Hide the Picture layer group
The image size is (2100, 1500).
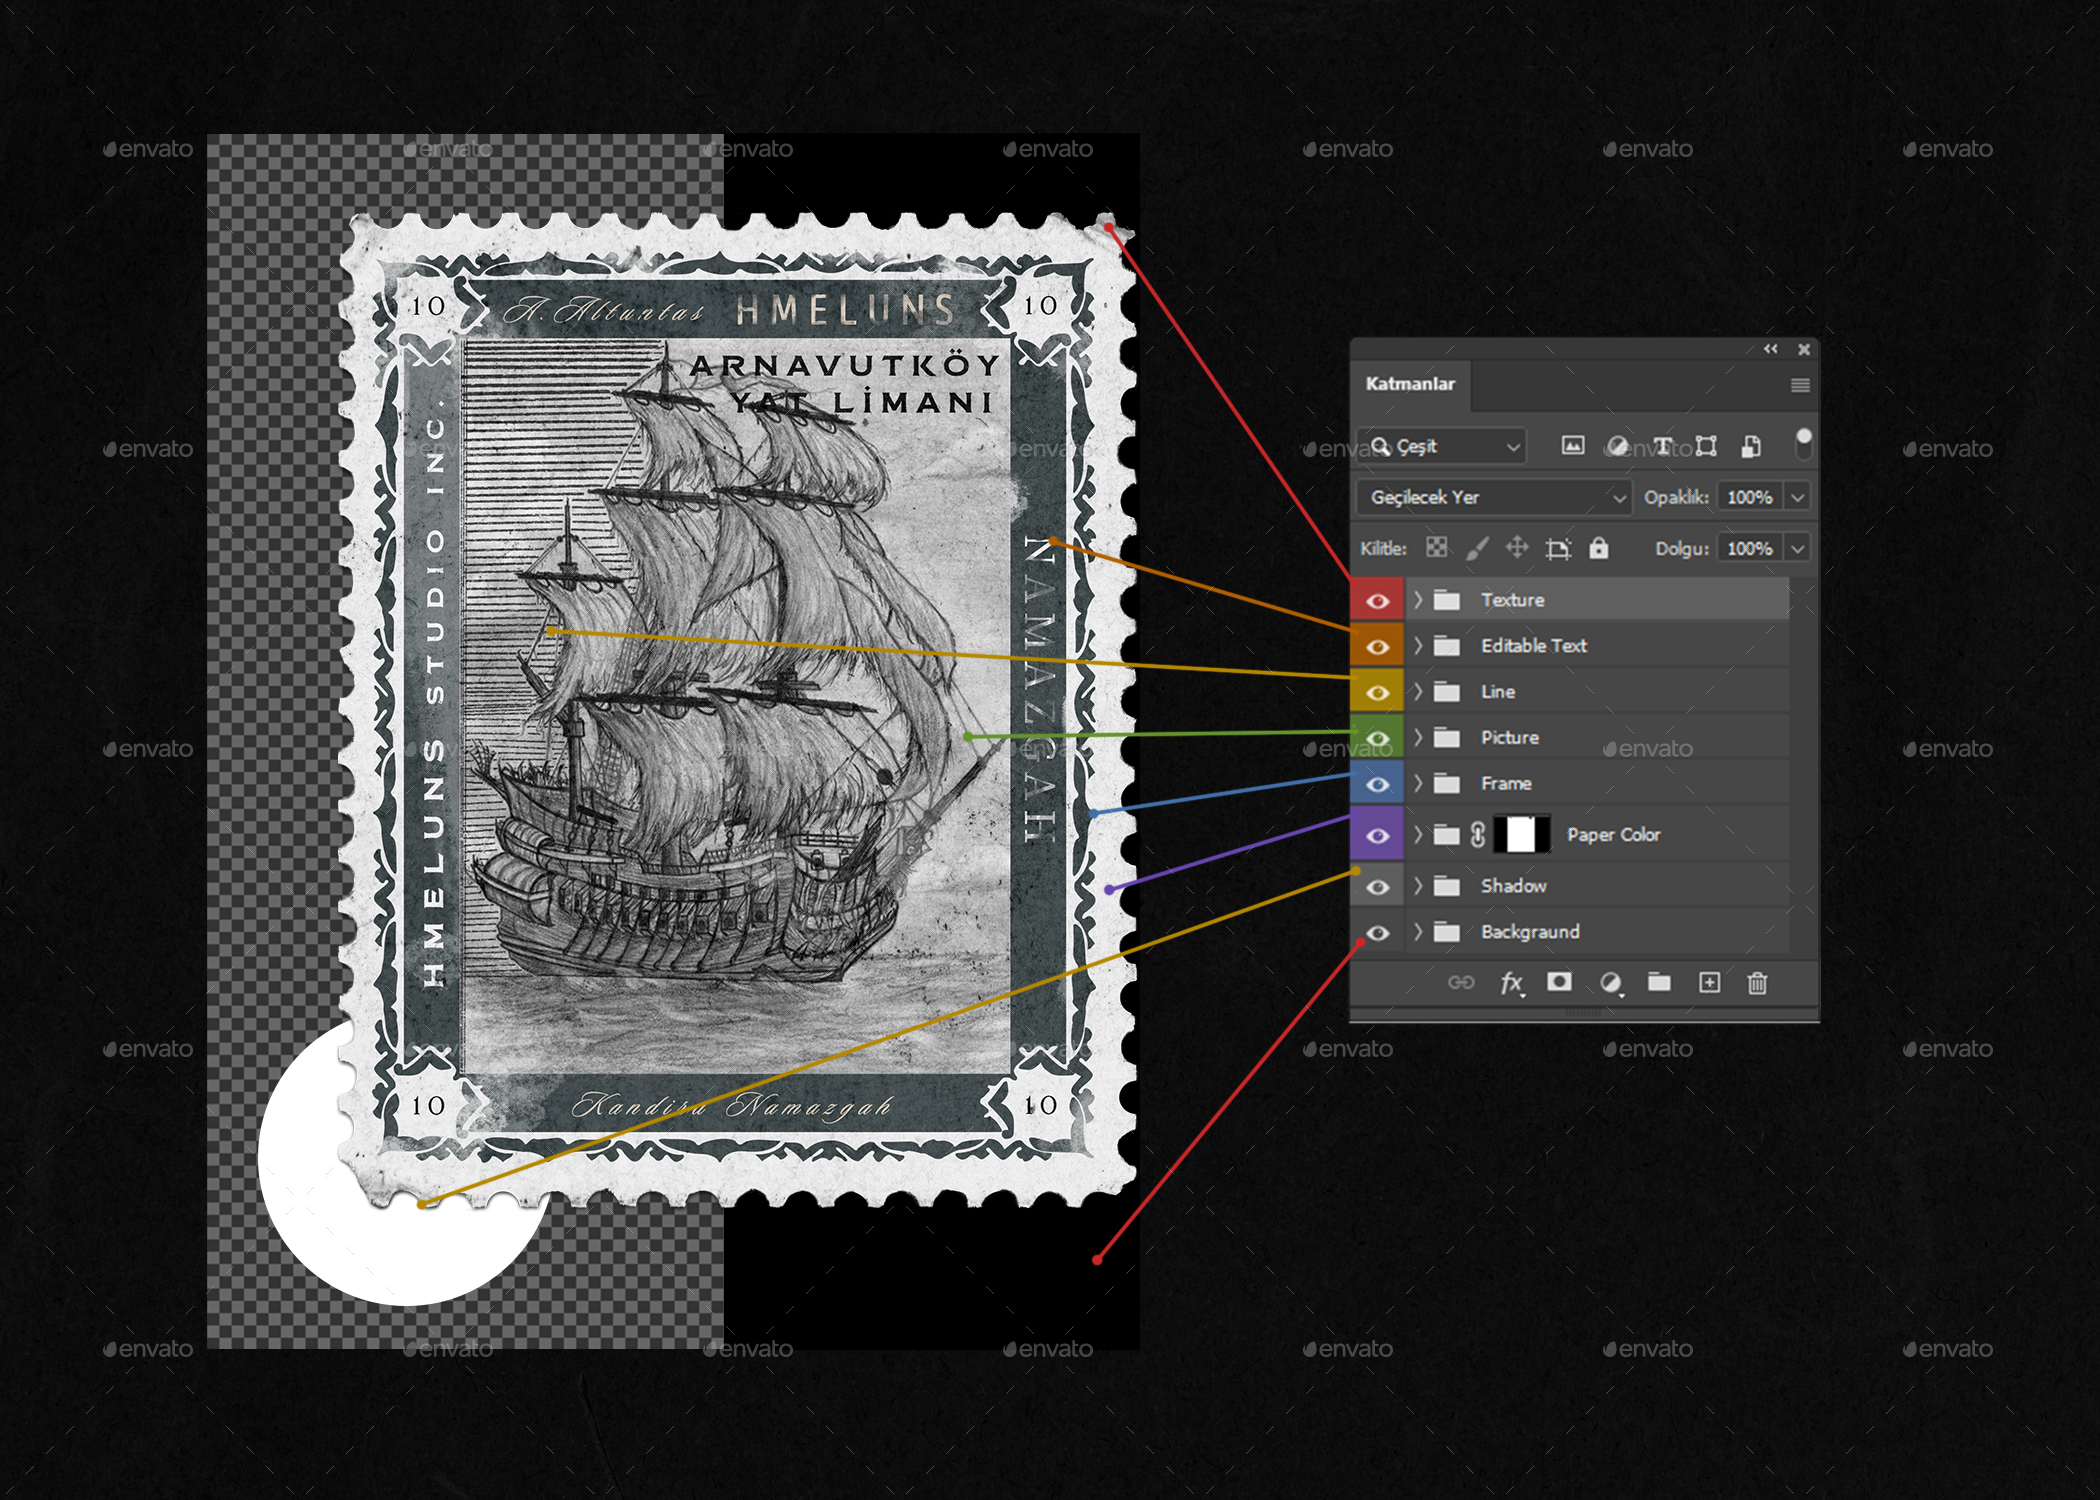1377,738
